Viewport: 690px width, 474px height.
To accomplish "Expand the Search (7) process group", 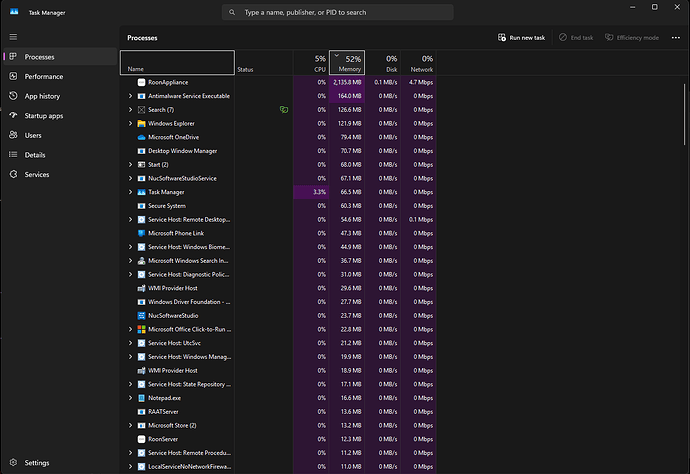I will click(x=130, y=109).
